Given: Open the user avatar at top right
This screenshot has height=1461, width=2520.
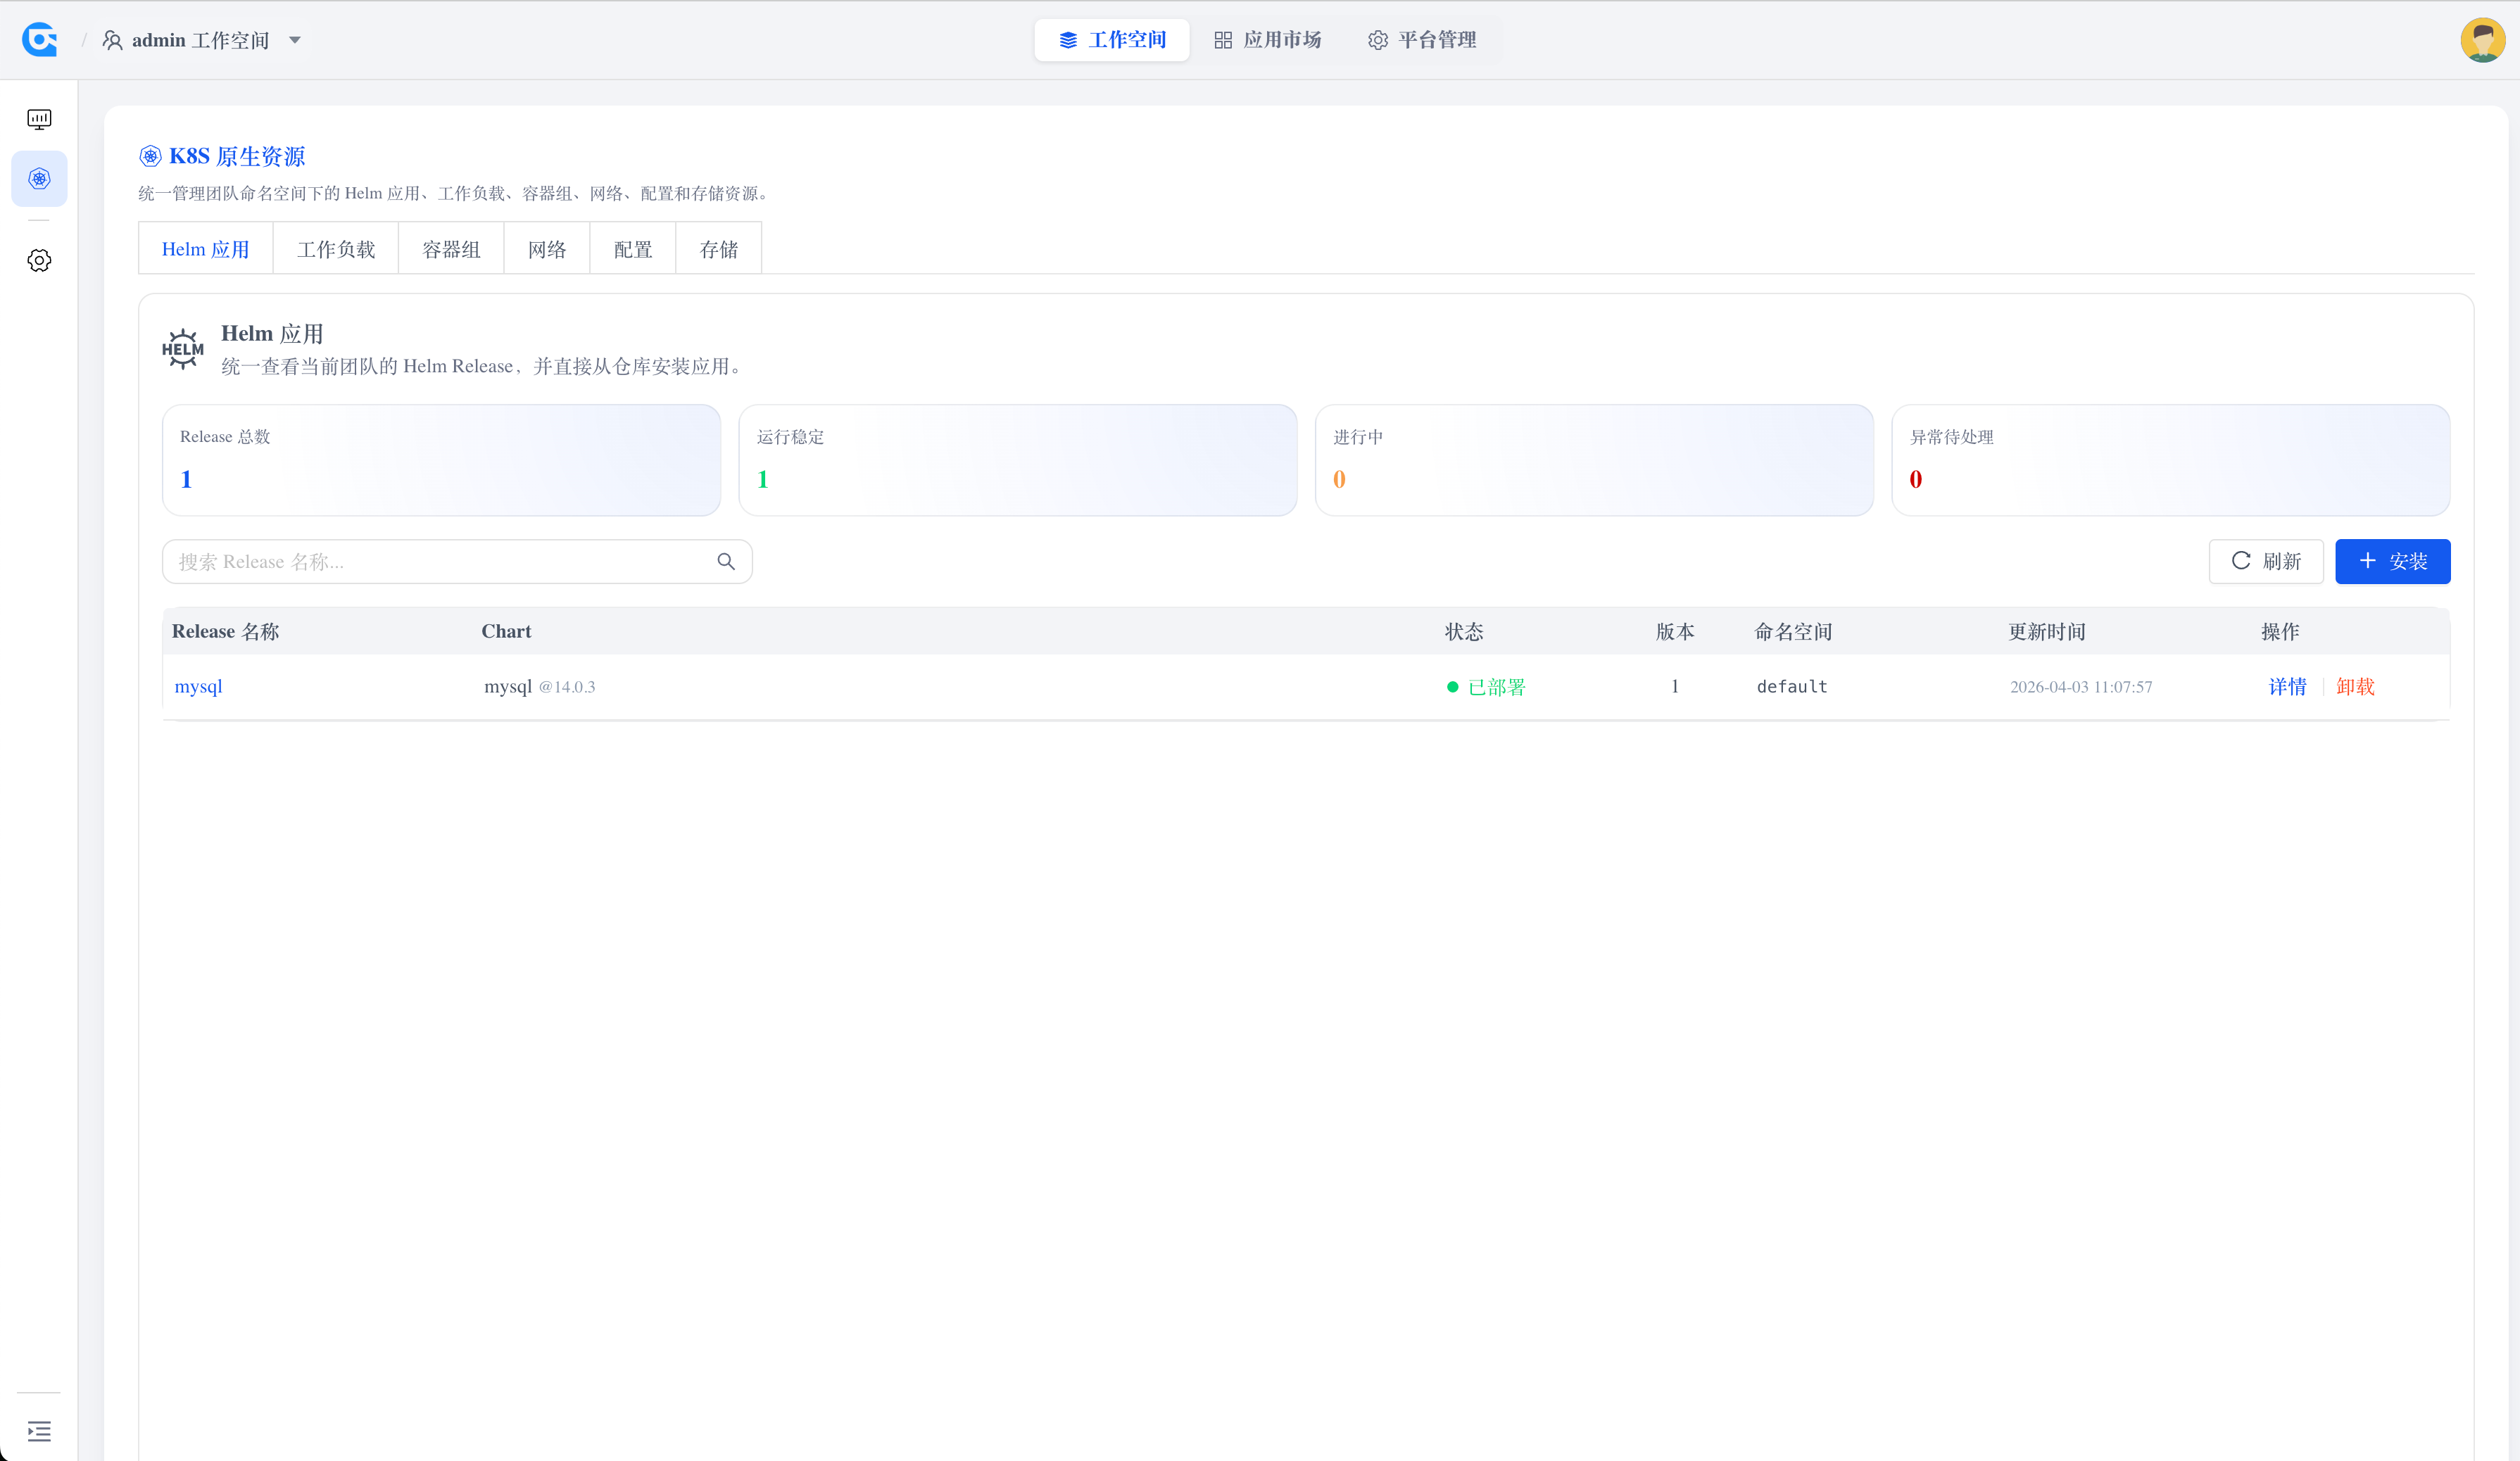Looking at the screenshot, I should coord(2482,39).
